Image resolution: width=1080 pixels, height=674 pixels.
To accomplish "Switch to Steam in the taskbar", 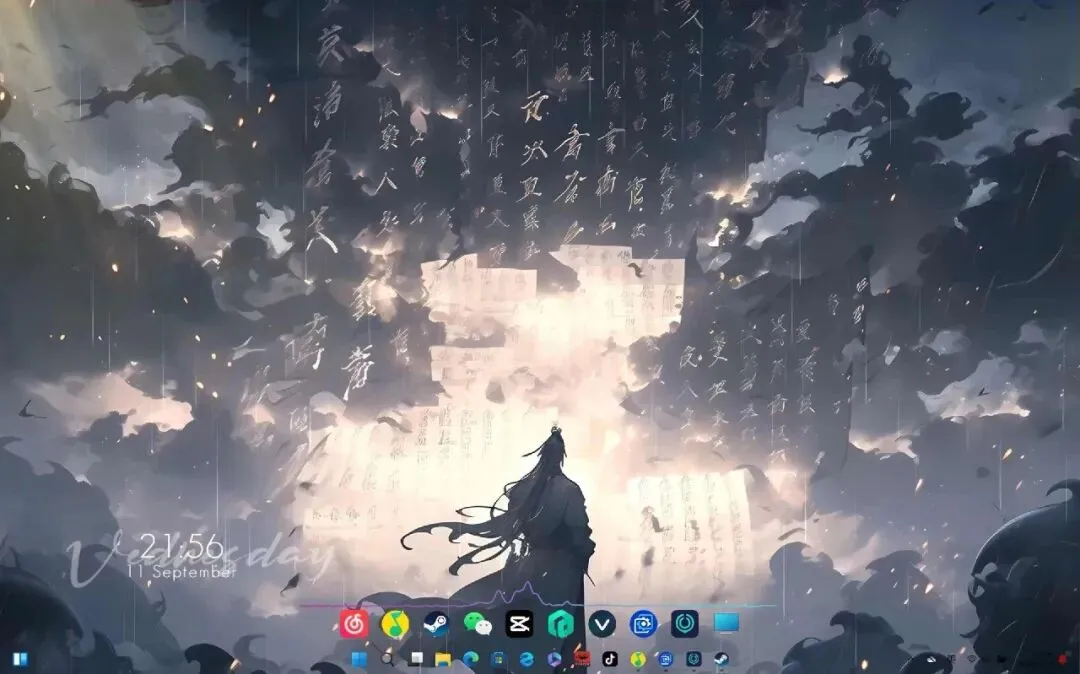I will pos(721,660).
